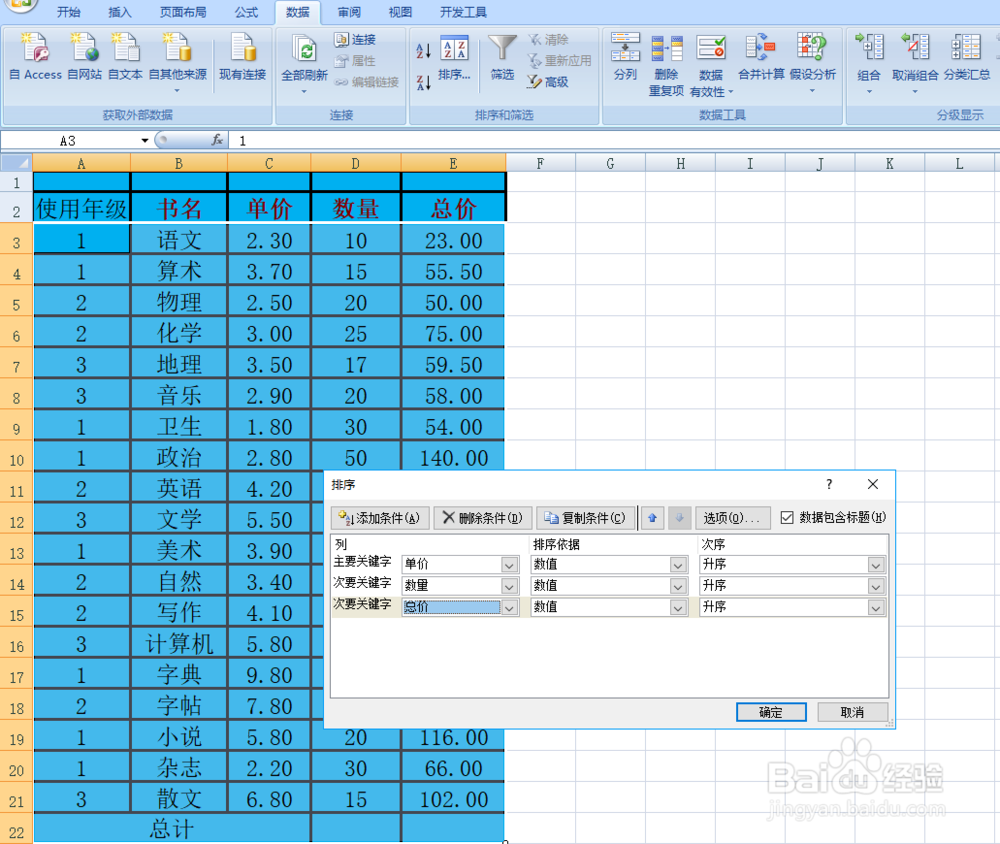Expand 升序 order dropdown for 总价

click(x=876, y=607)
